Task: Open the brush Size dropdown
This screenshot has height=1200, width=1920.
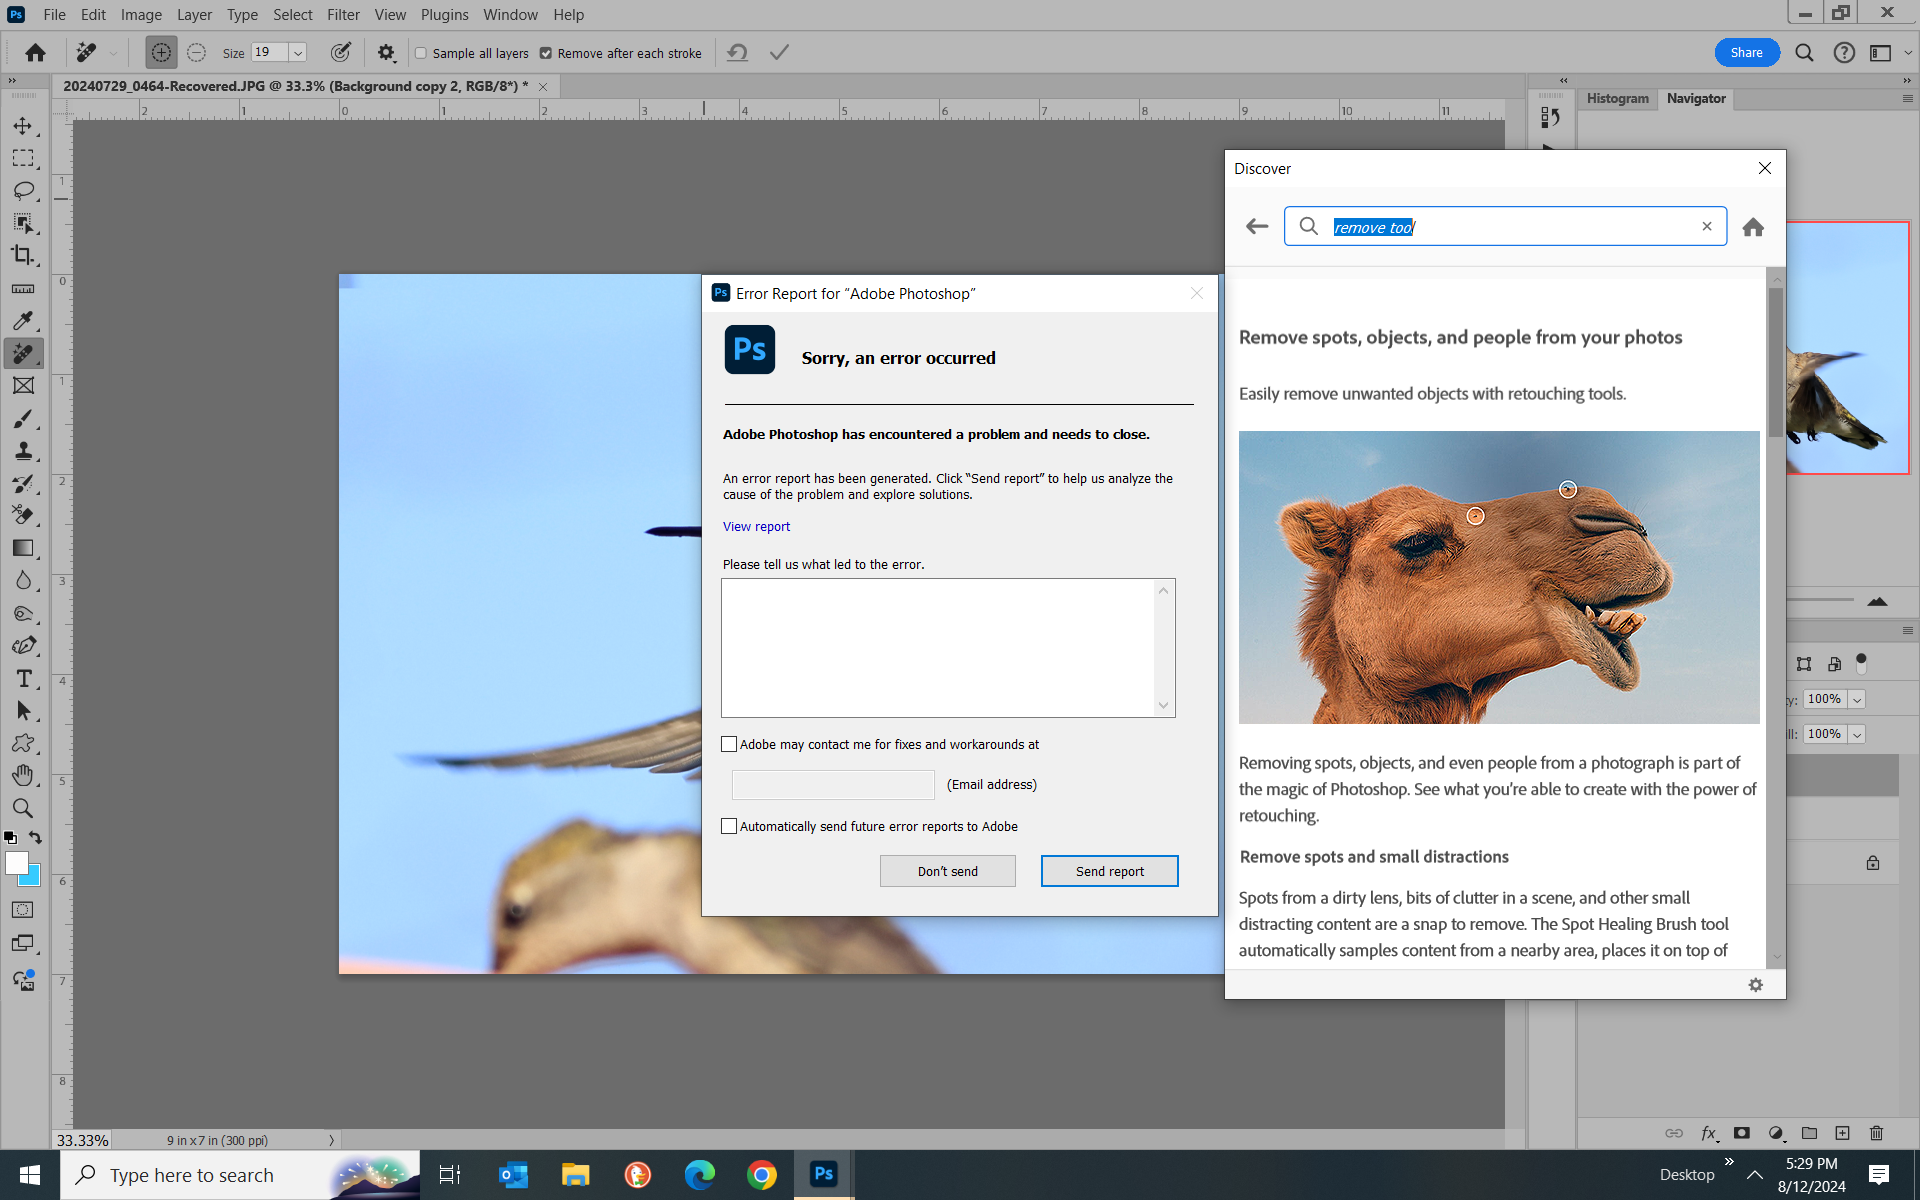Action: 297,52
